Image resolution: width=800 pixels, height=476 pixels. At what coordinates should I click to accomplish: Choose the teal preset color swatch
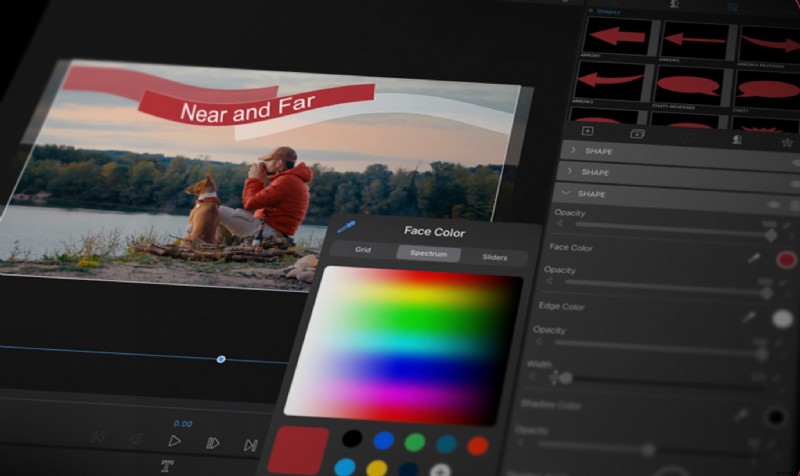tap(446, 444)
